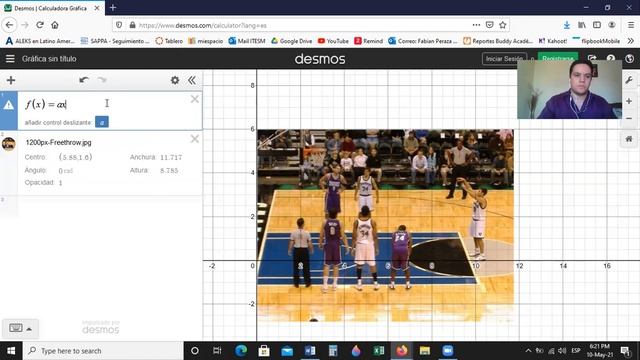This screenshot has height=360, width=640.
Task: Click the URL address bar
Action: [x=302, y=25]
